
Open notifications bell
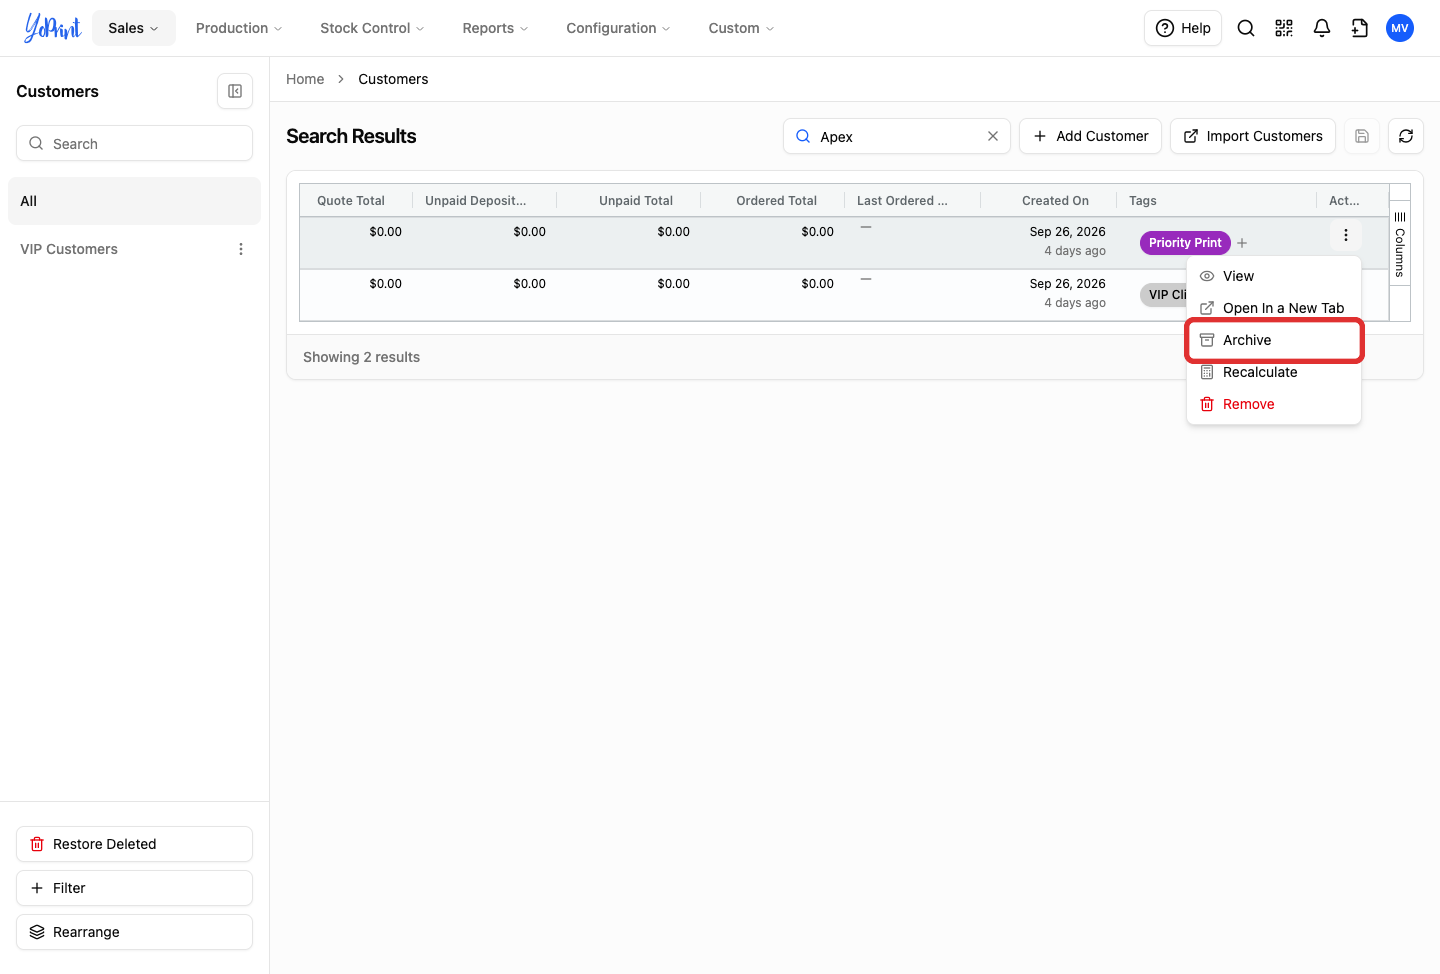click(1322, 28)
